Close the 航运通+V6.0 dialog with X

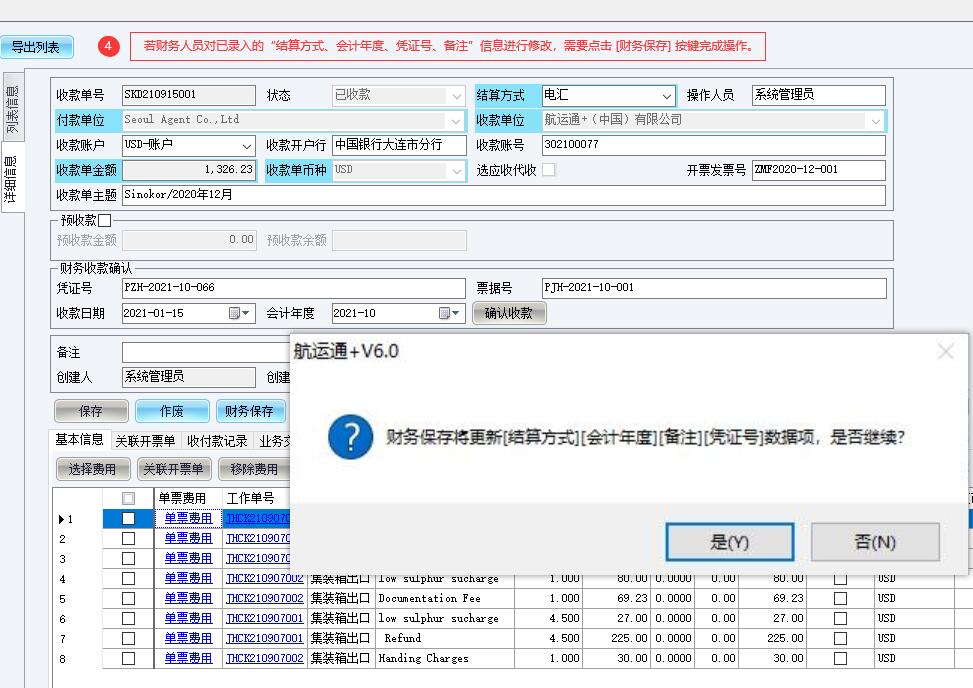pos(945,351)
